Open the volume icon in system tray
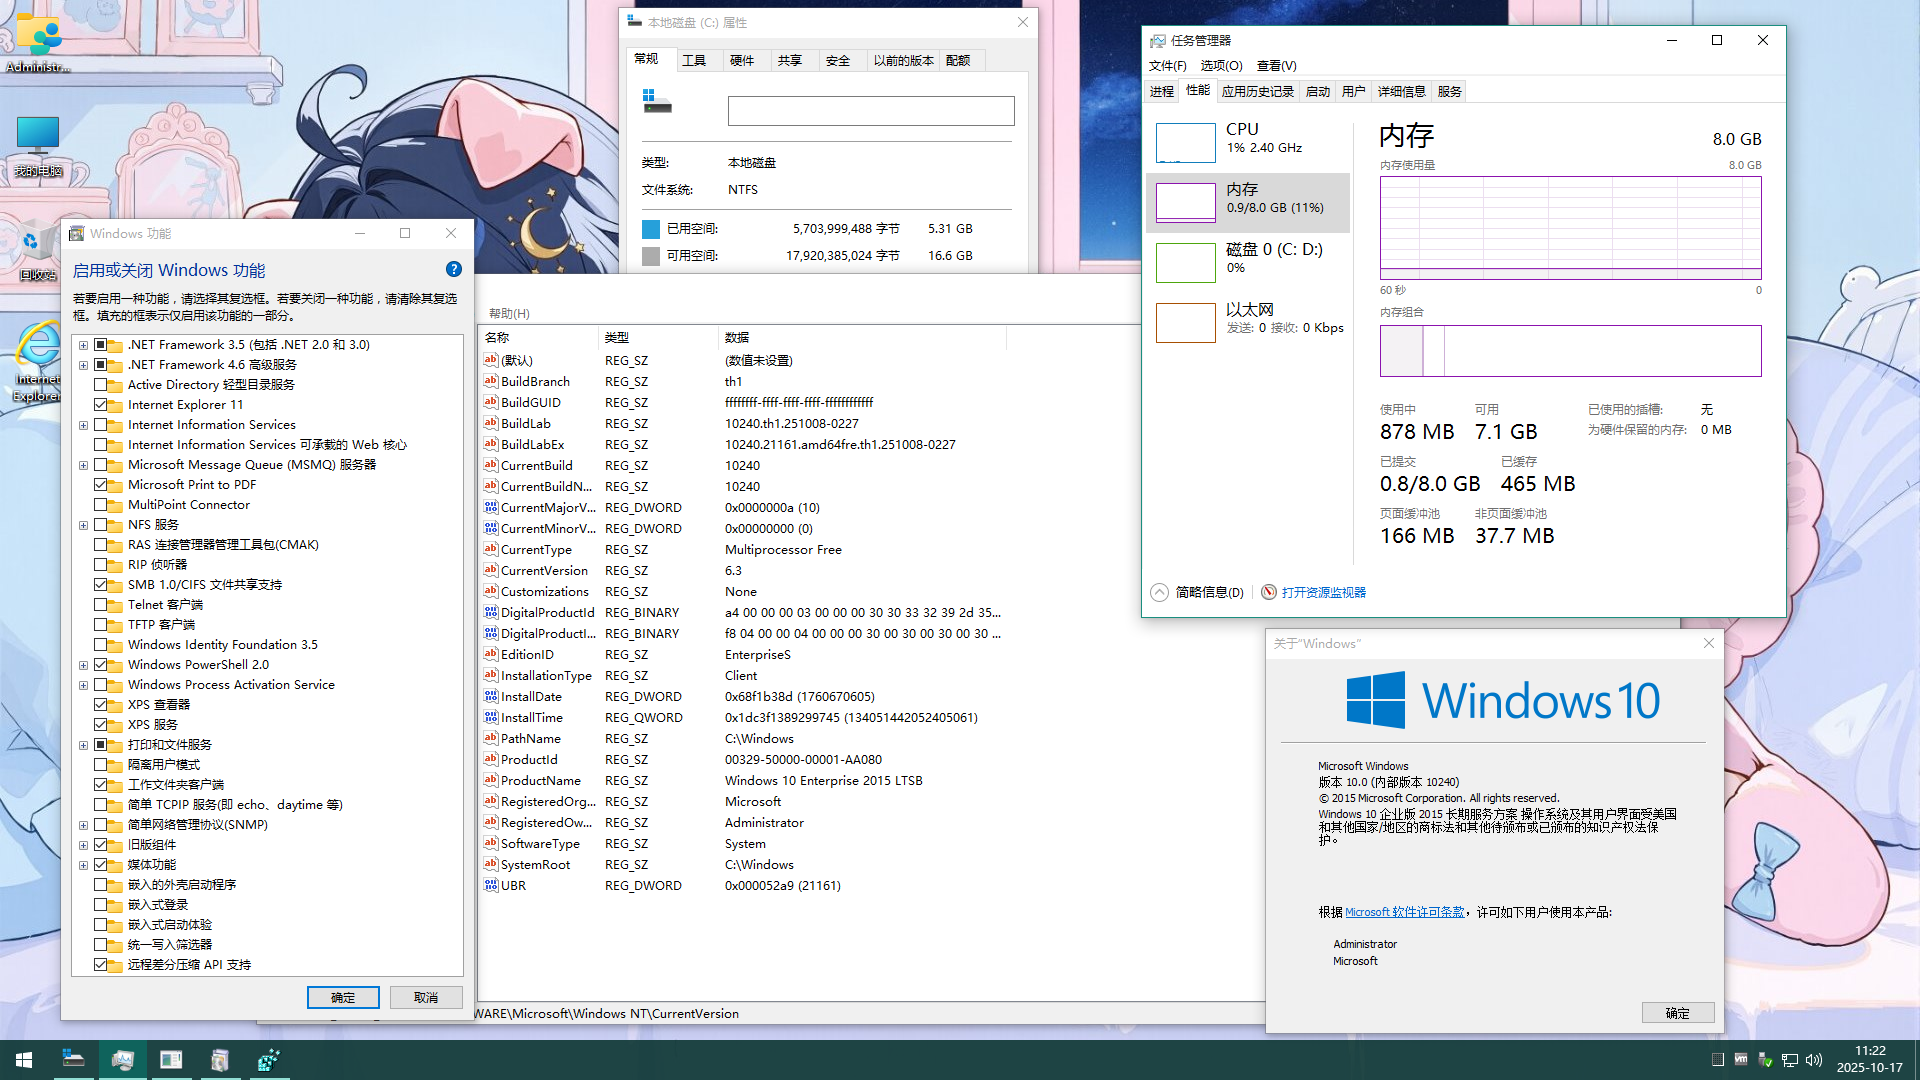Image resolution: width=1920 pixels, height=1080 pixels. [1814, 1060]
